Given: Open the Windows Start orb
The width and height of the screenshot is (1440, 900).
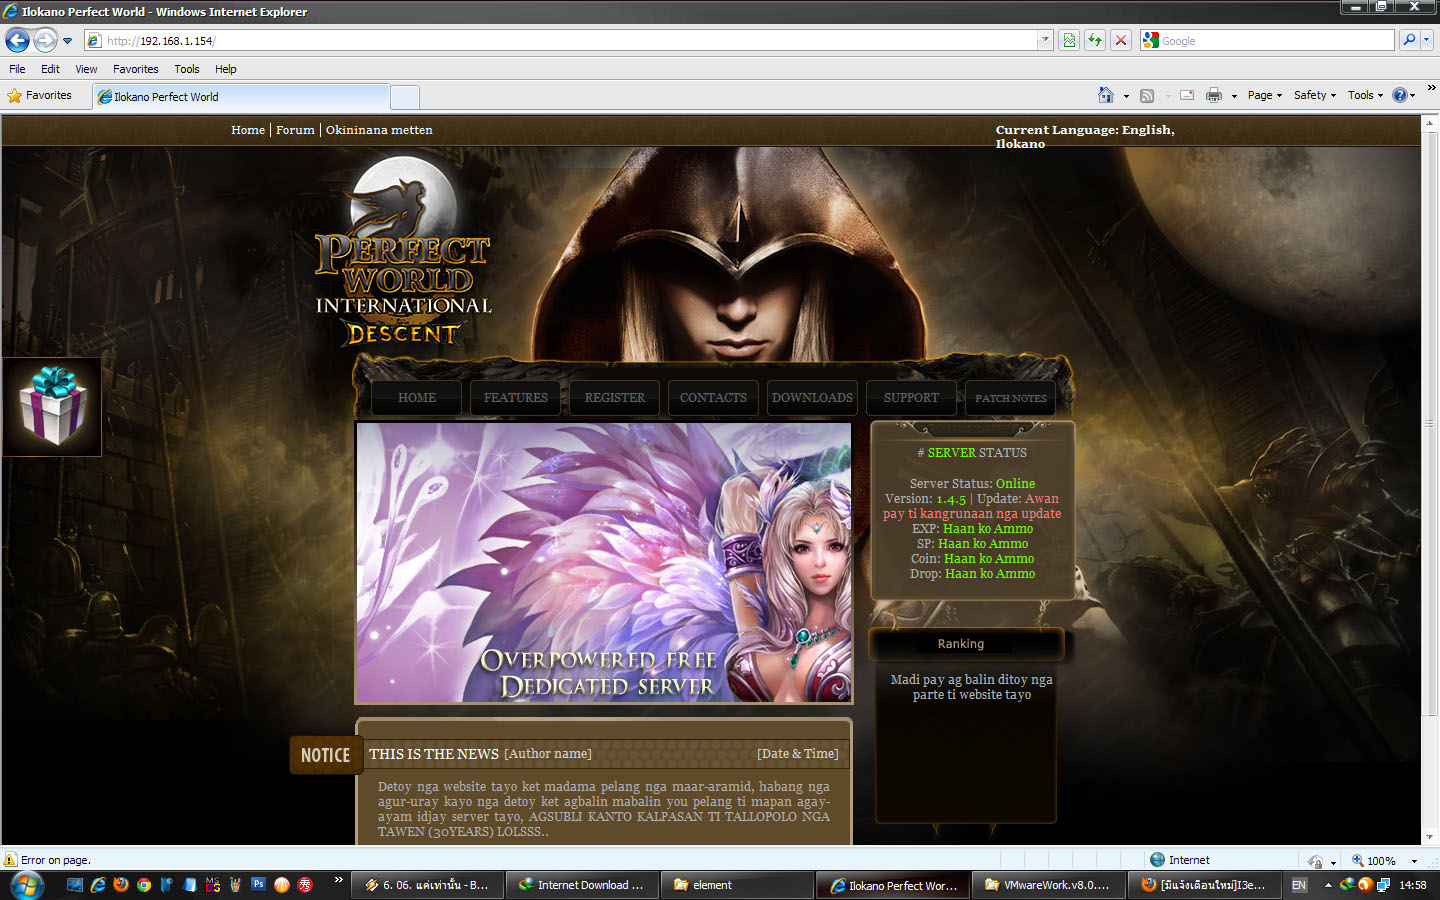Looking at the screenshot, I should click(26, 885).
